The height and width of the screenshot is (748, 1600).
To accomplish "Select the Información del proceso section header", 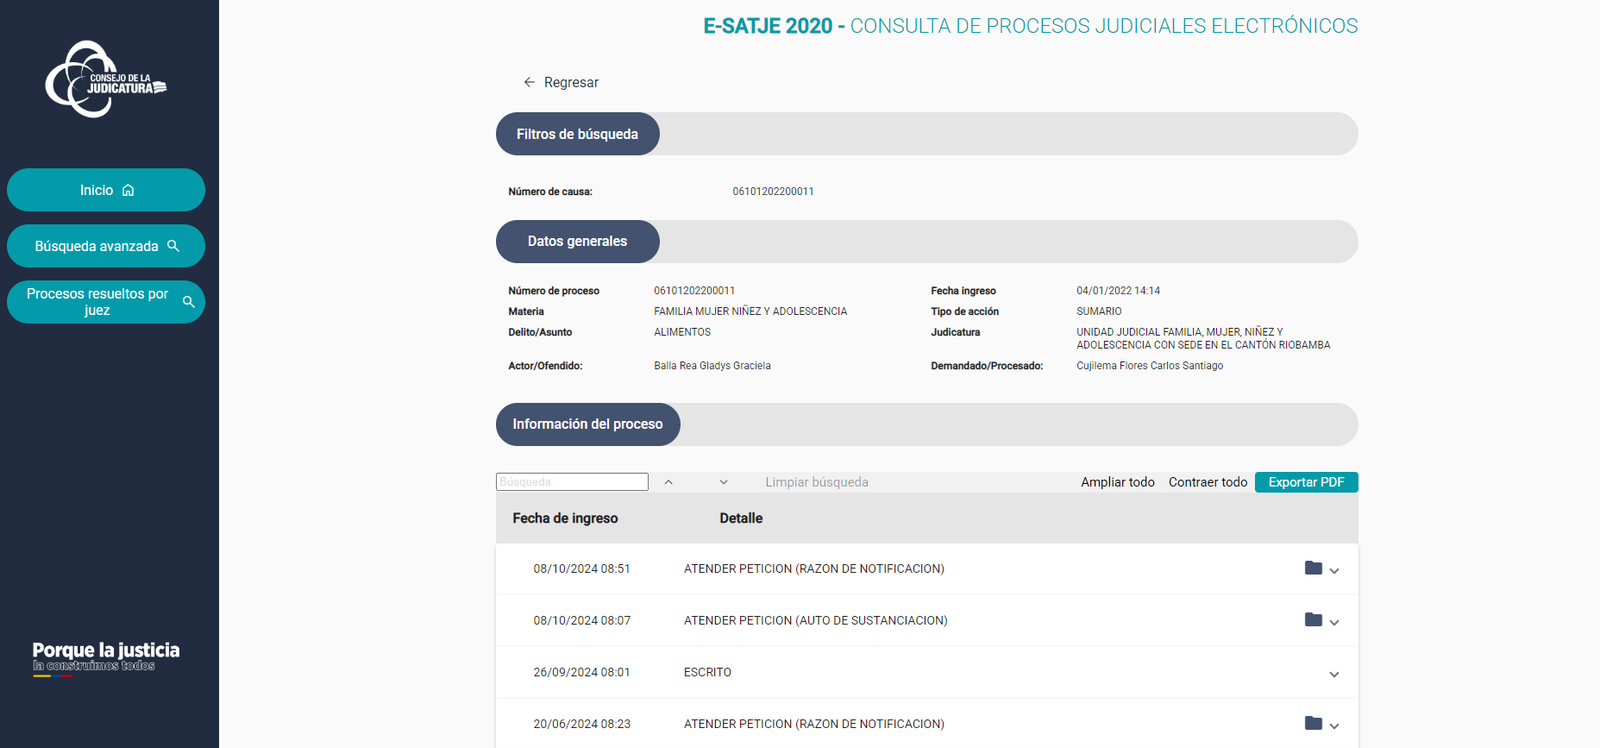I will [x=588, y=424].
